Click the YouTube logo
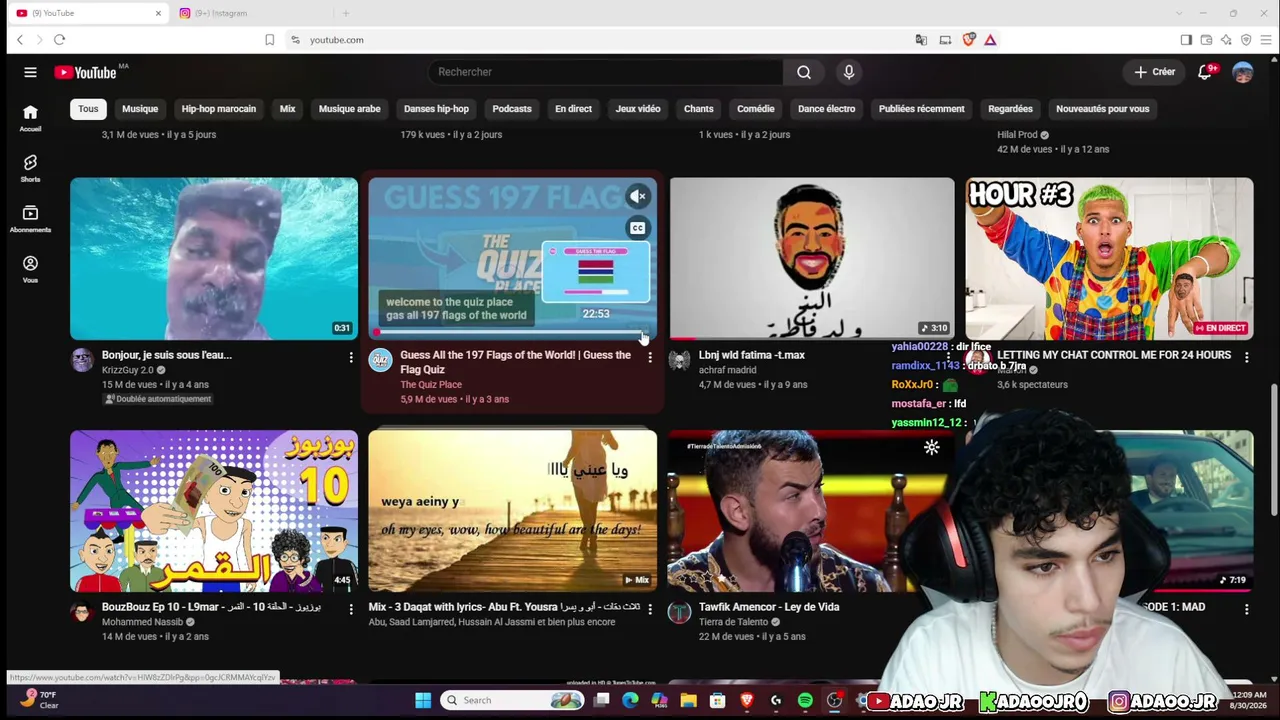1280x720 pixels. coord(86,72)
